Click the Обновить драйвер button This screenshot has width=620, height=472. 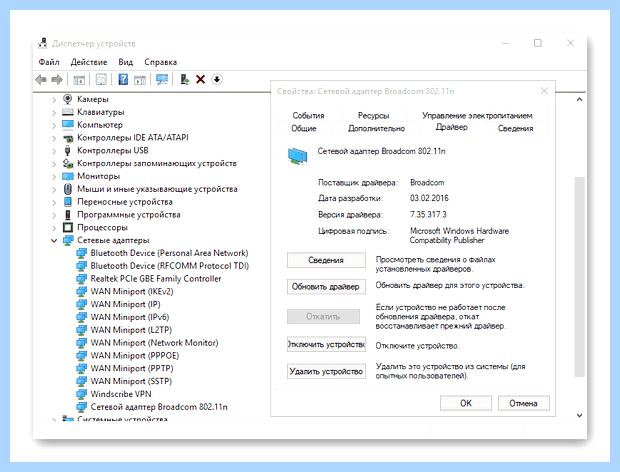tap(326, 287)
